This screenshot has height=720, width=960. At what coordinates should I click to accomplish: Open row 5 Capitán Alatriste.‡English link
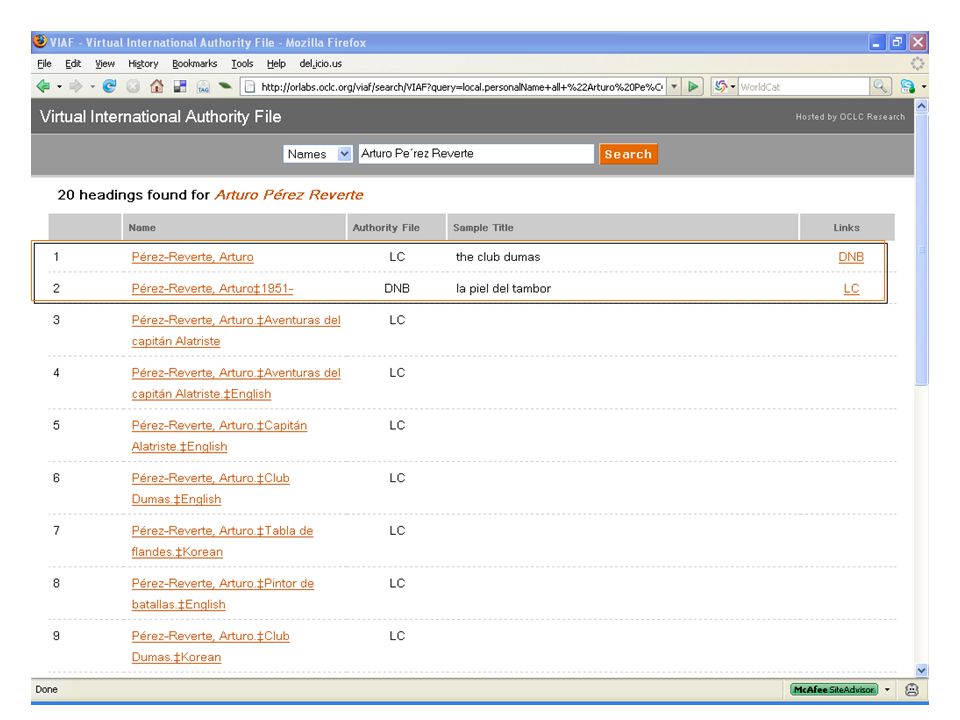point(219,436)
